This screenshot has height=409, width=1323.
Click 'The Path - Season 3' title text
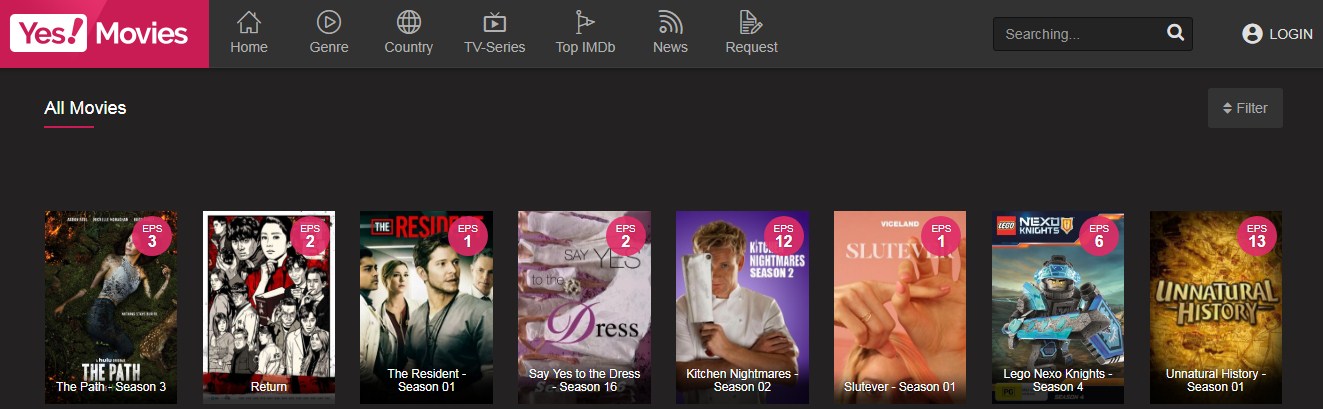[111, 387]
